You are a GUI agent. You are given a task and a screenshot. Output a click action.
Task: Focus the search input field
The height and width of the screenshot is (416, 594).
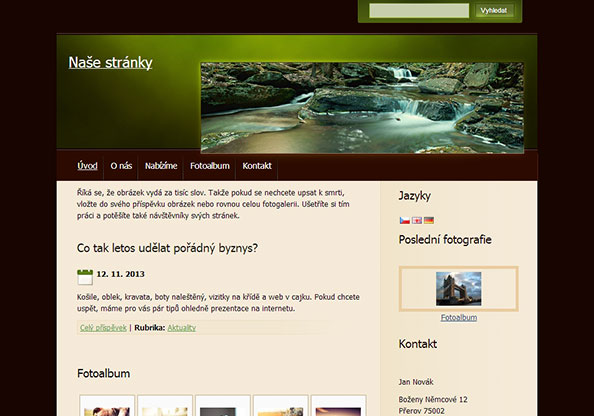(419, 11)
